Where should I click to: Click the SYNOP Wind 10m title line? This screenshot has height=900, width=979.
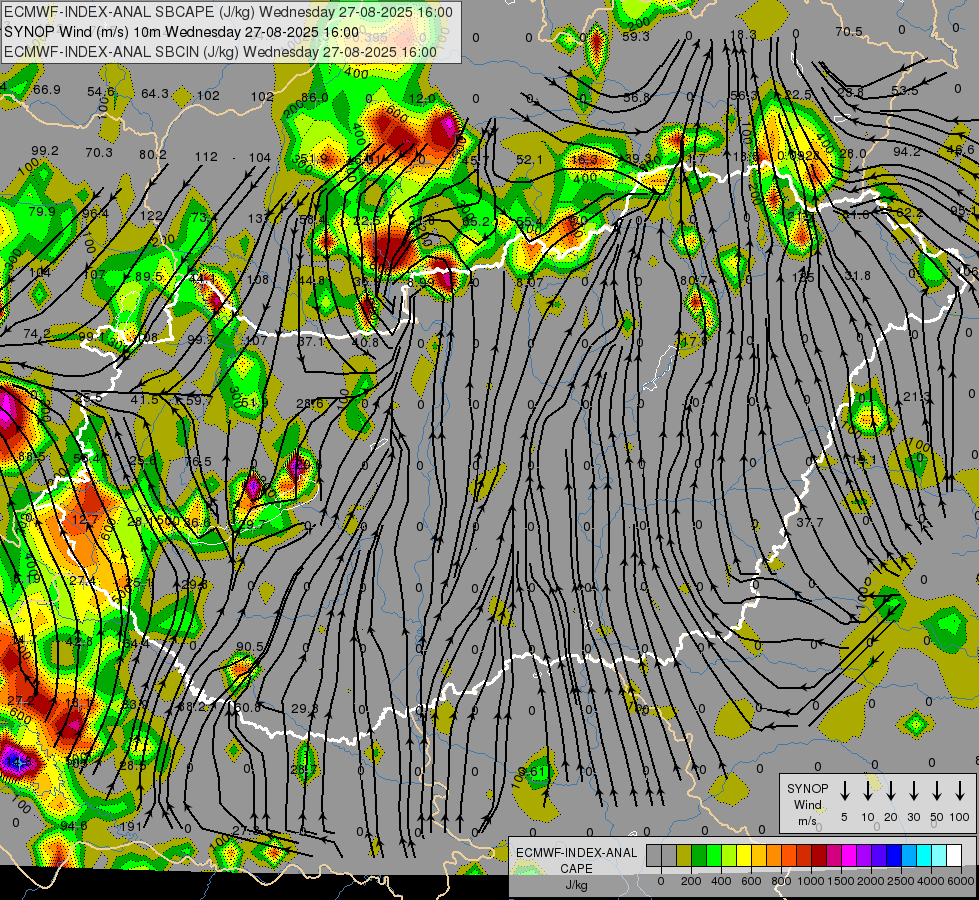pyautogui.click(x=182, y=32)
